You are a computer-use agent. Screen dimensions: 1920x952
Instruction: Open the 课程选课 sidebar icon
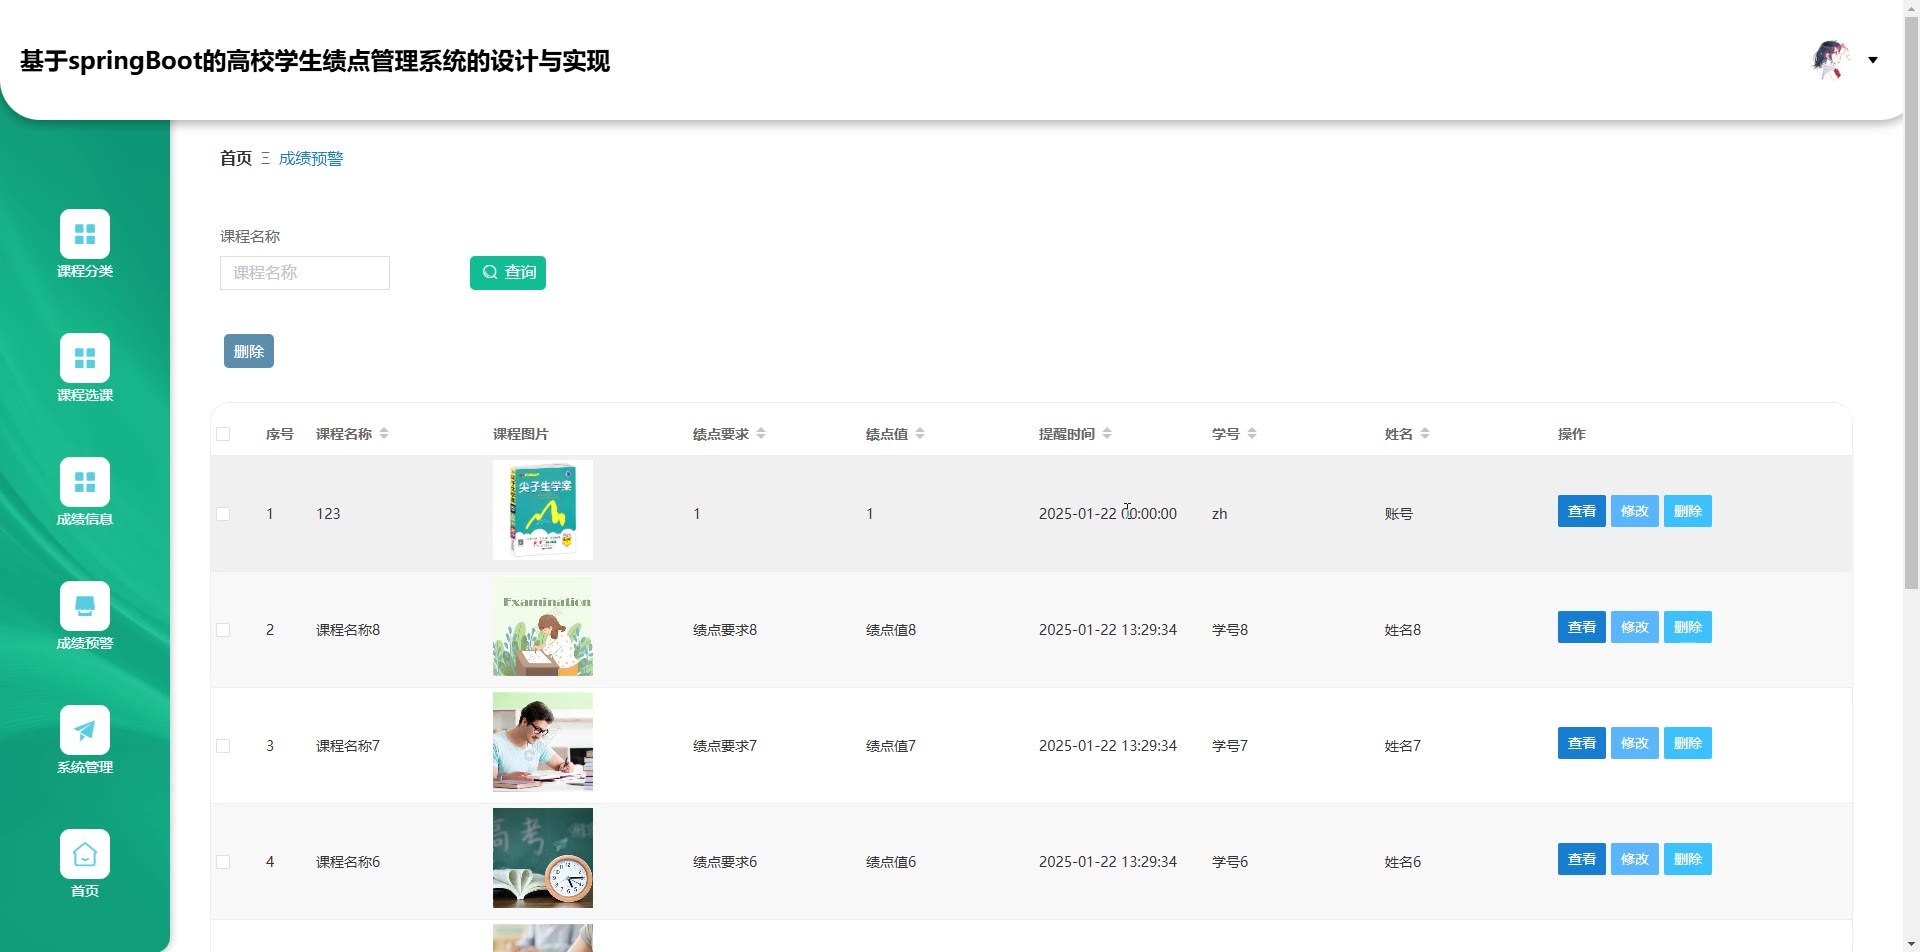[x=85, y=358]
